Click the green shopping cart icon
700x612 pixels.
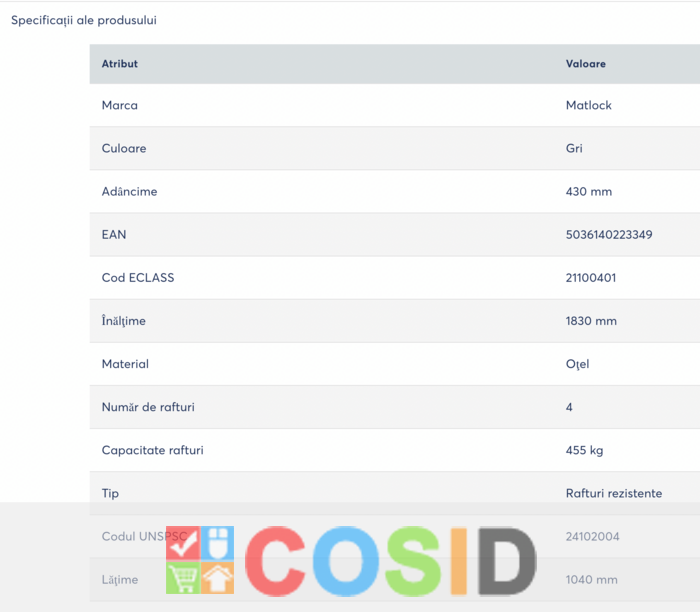[x=183, y=578]
